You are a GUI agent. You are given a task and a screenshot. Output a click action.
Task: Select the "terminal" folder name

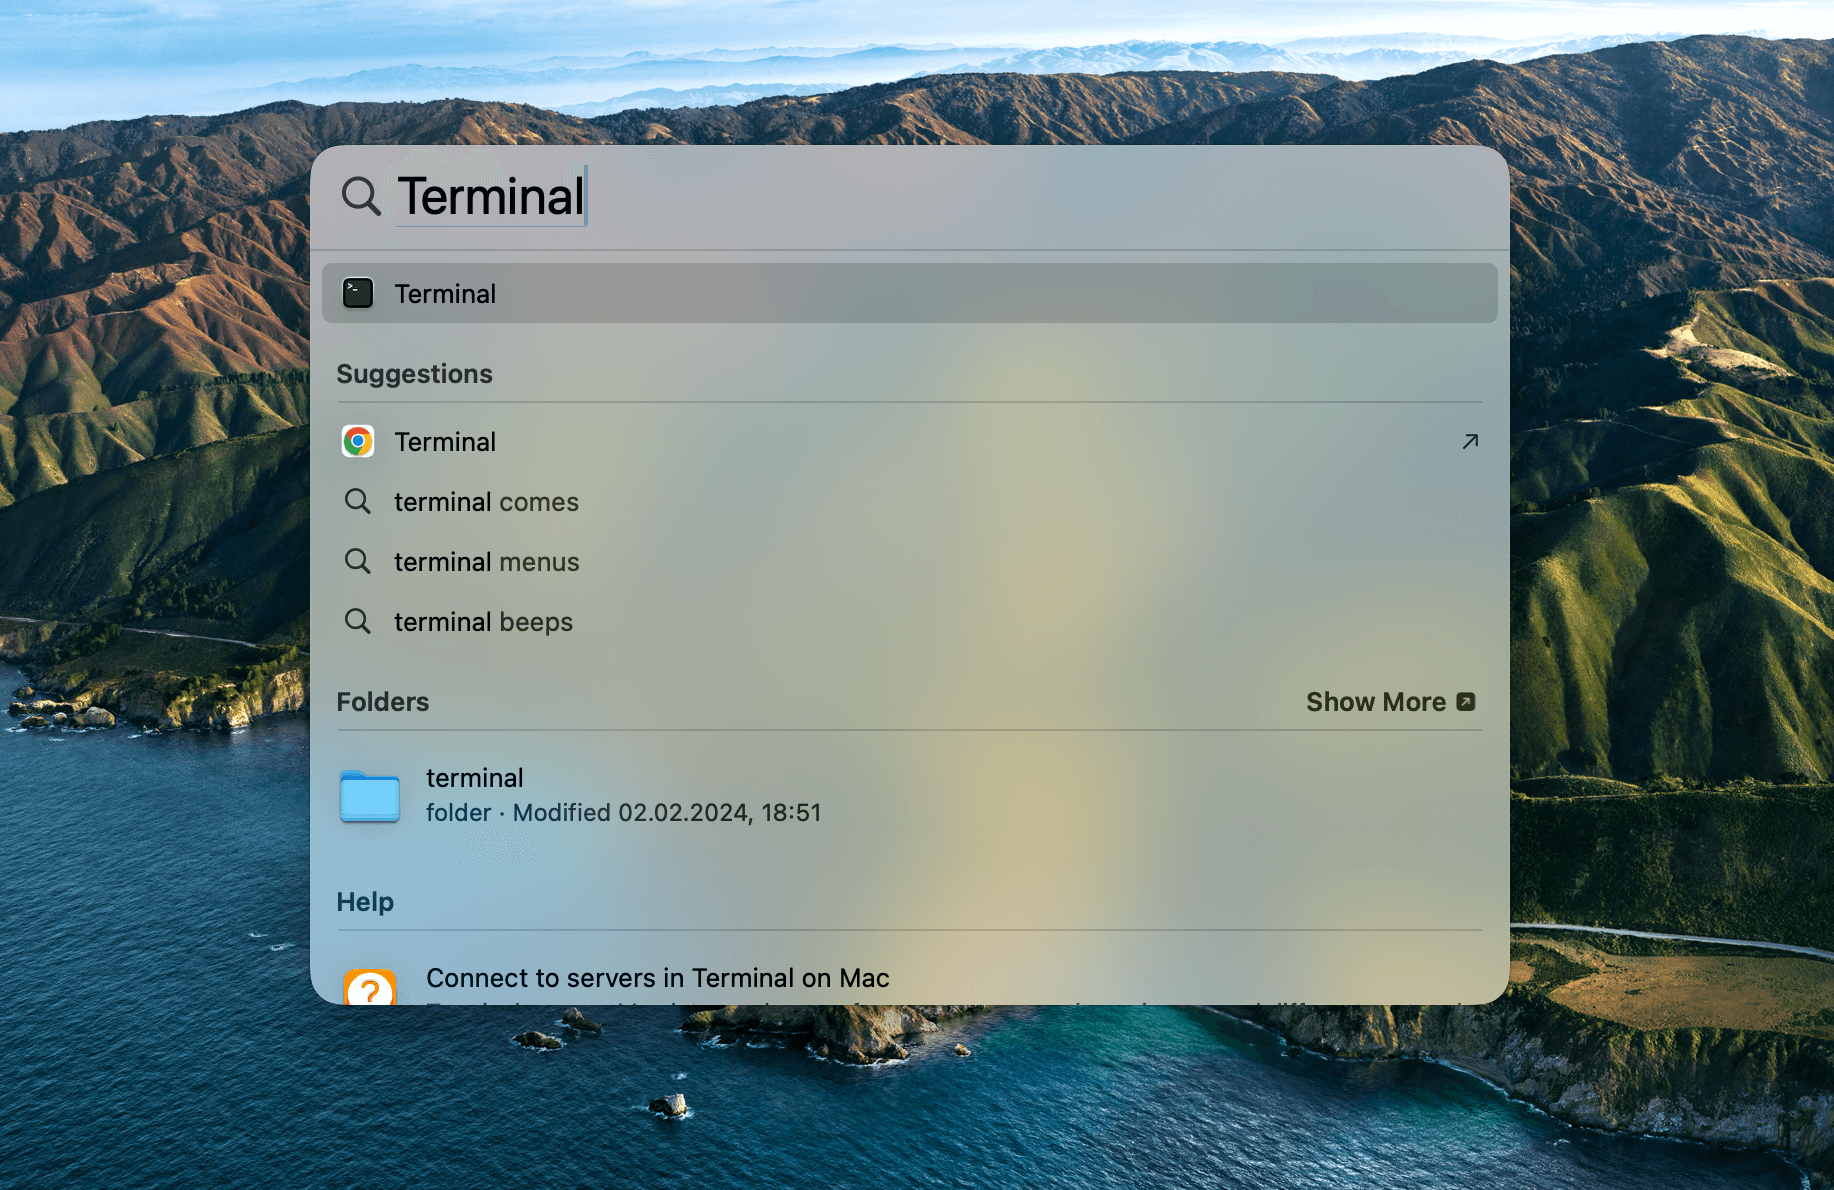(474, 778)
